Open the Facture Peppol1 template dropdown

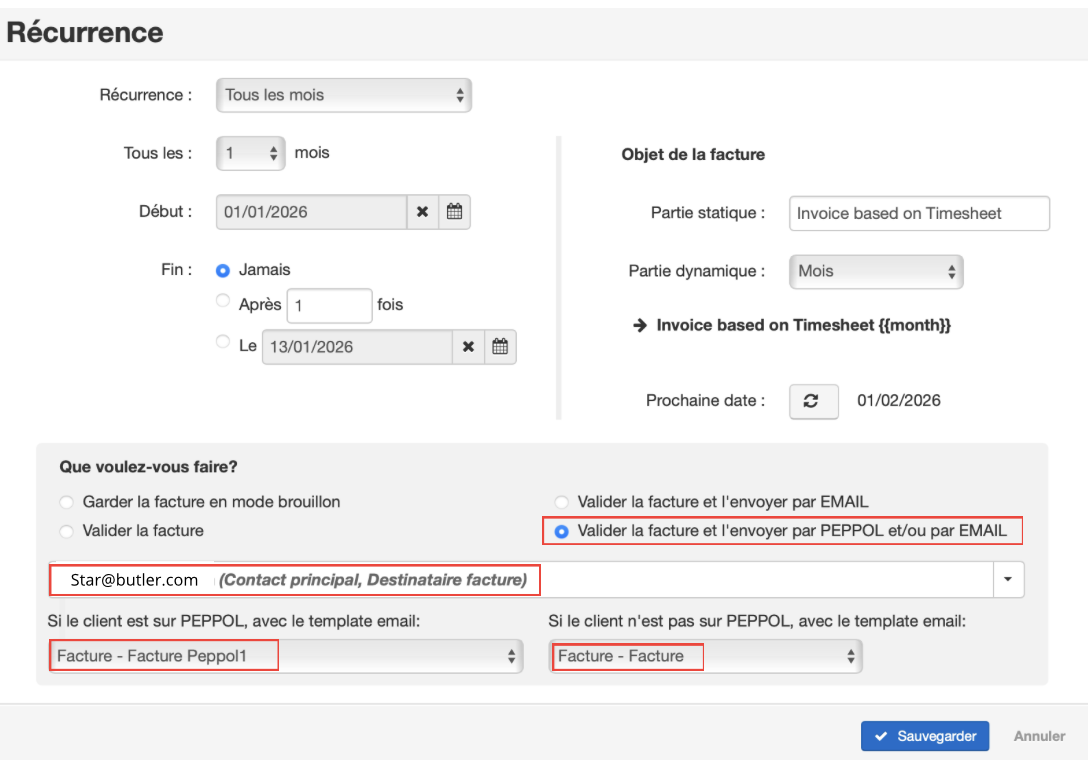286,656
